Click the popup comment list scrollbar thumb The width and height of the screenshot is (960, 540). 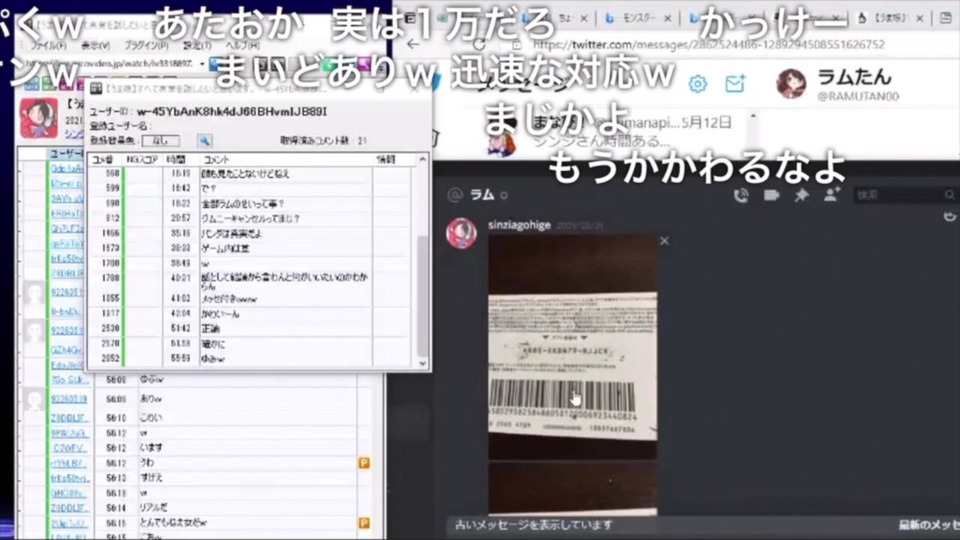pyautogui.click(x=422, y=296)
